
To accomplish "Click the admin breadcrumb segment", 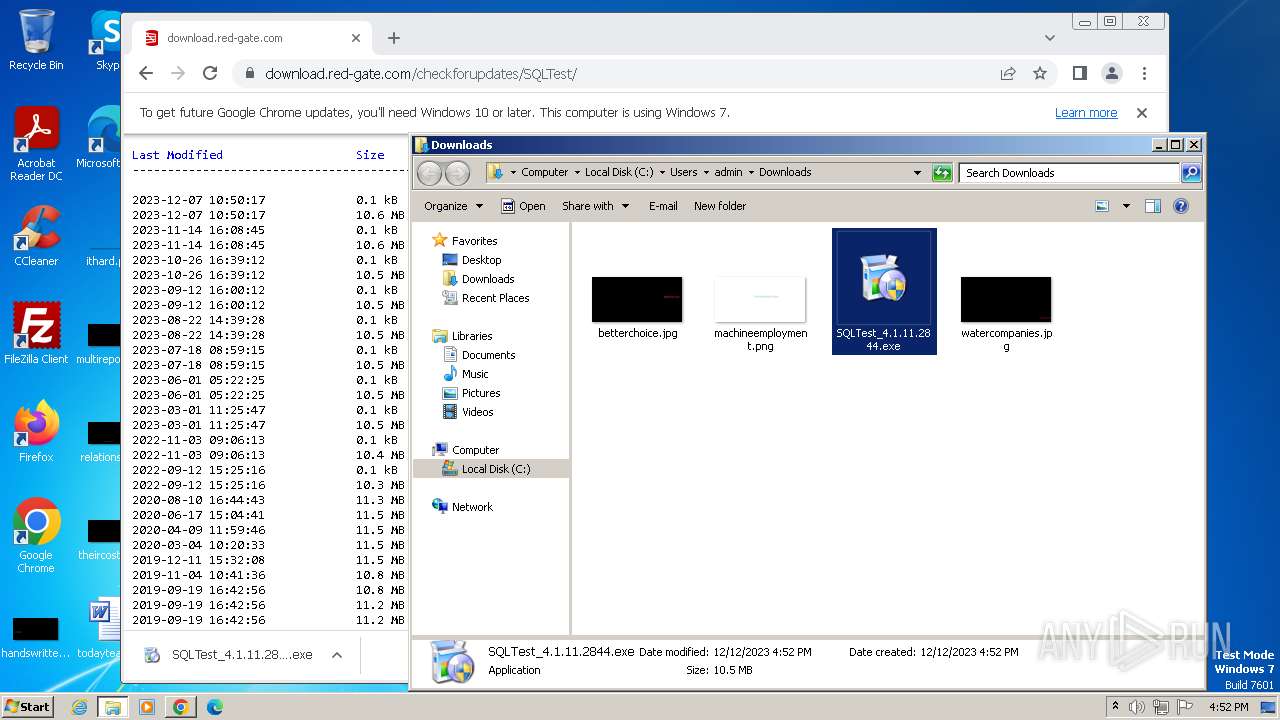I will [x=728, y=172].
